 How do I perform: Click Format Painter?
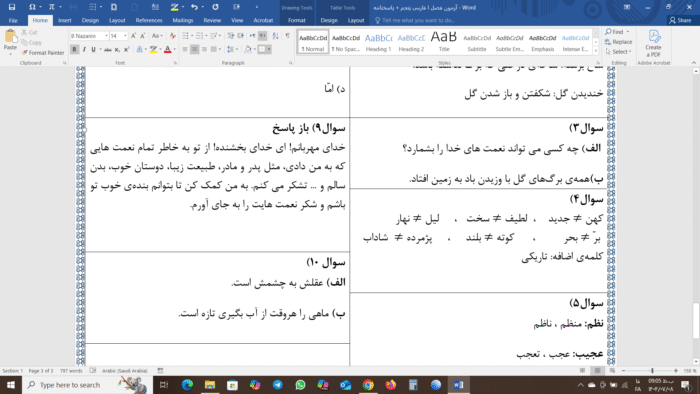43,53
